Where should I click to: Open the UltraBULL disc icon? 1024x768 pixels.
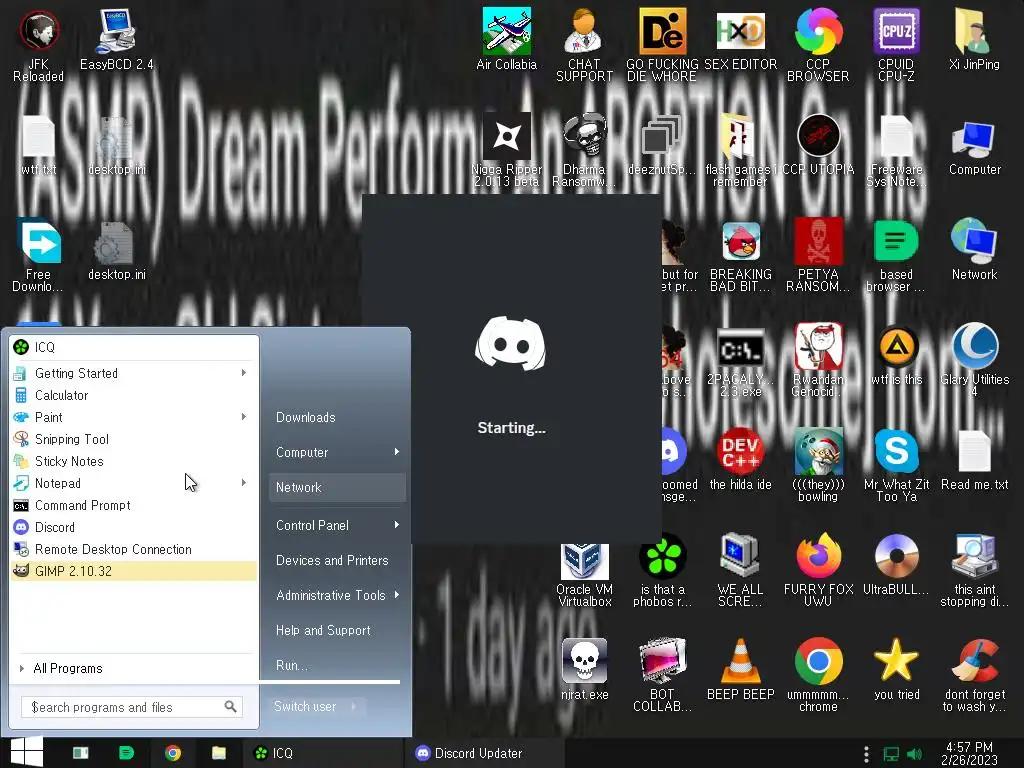pos(896,565)
